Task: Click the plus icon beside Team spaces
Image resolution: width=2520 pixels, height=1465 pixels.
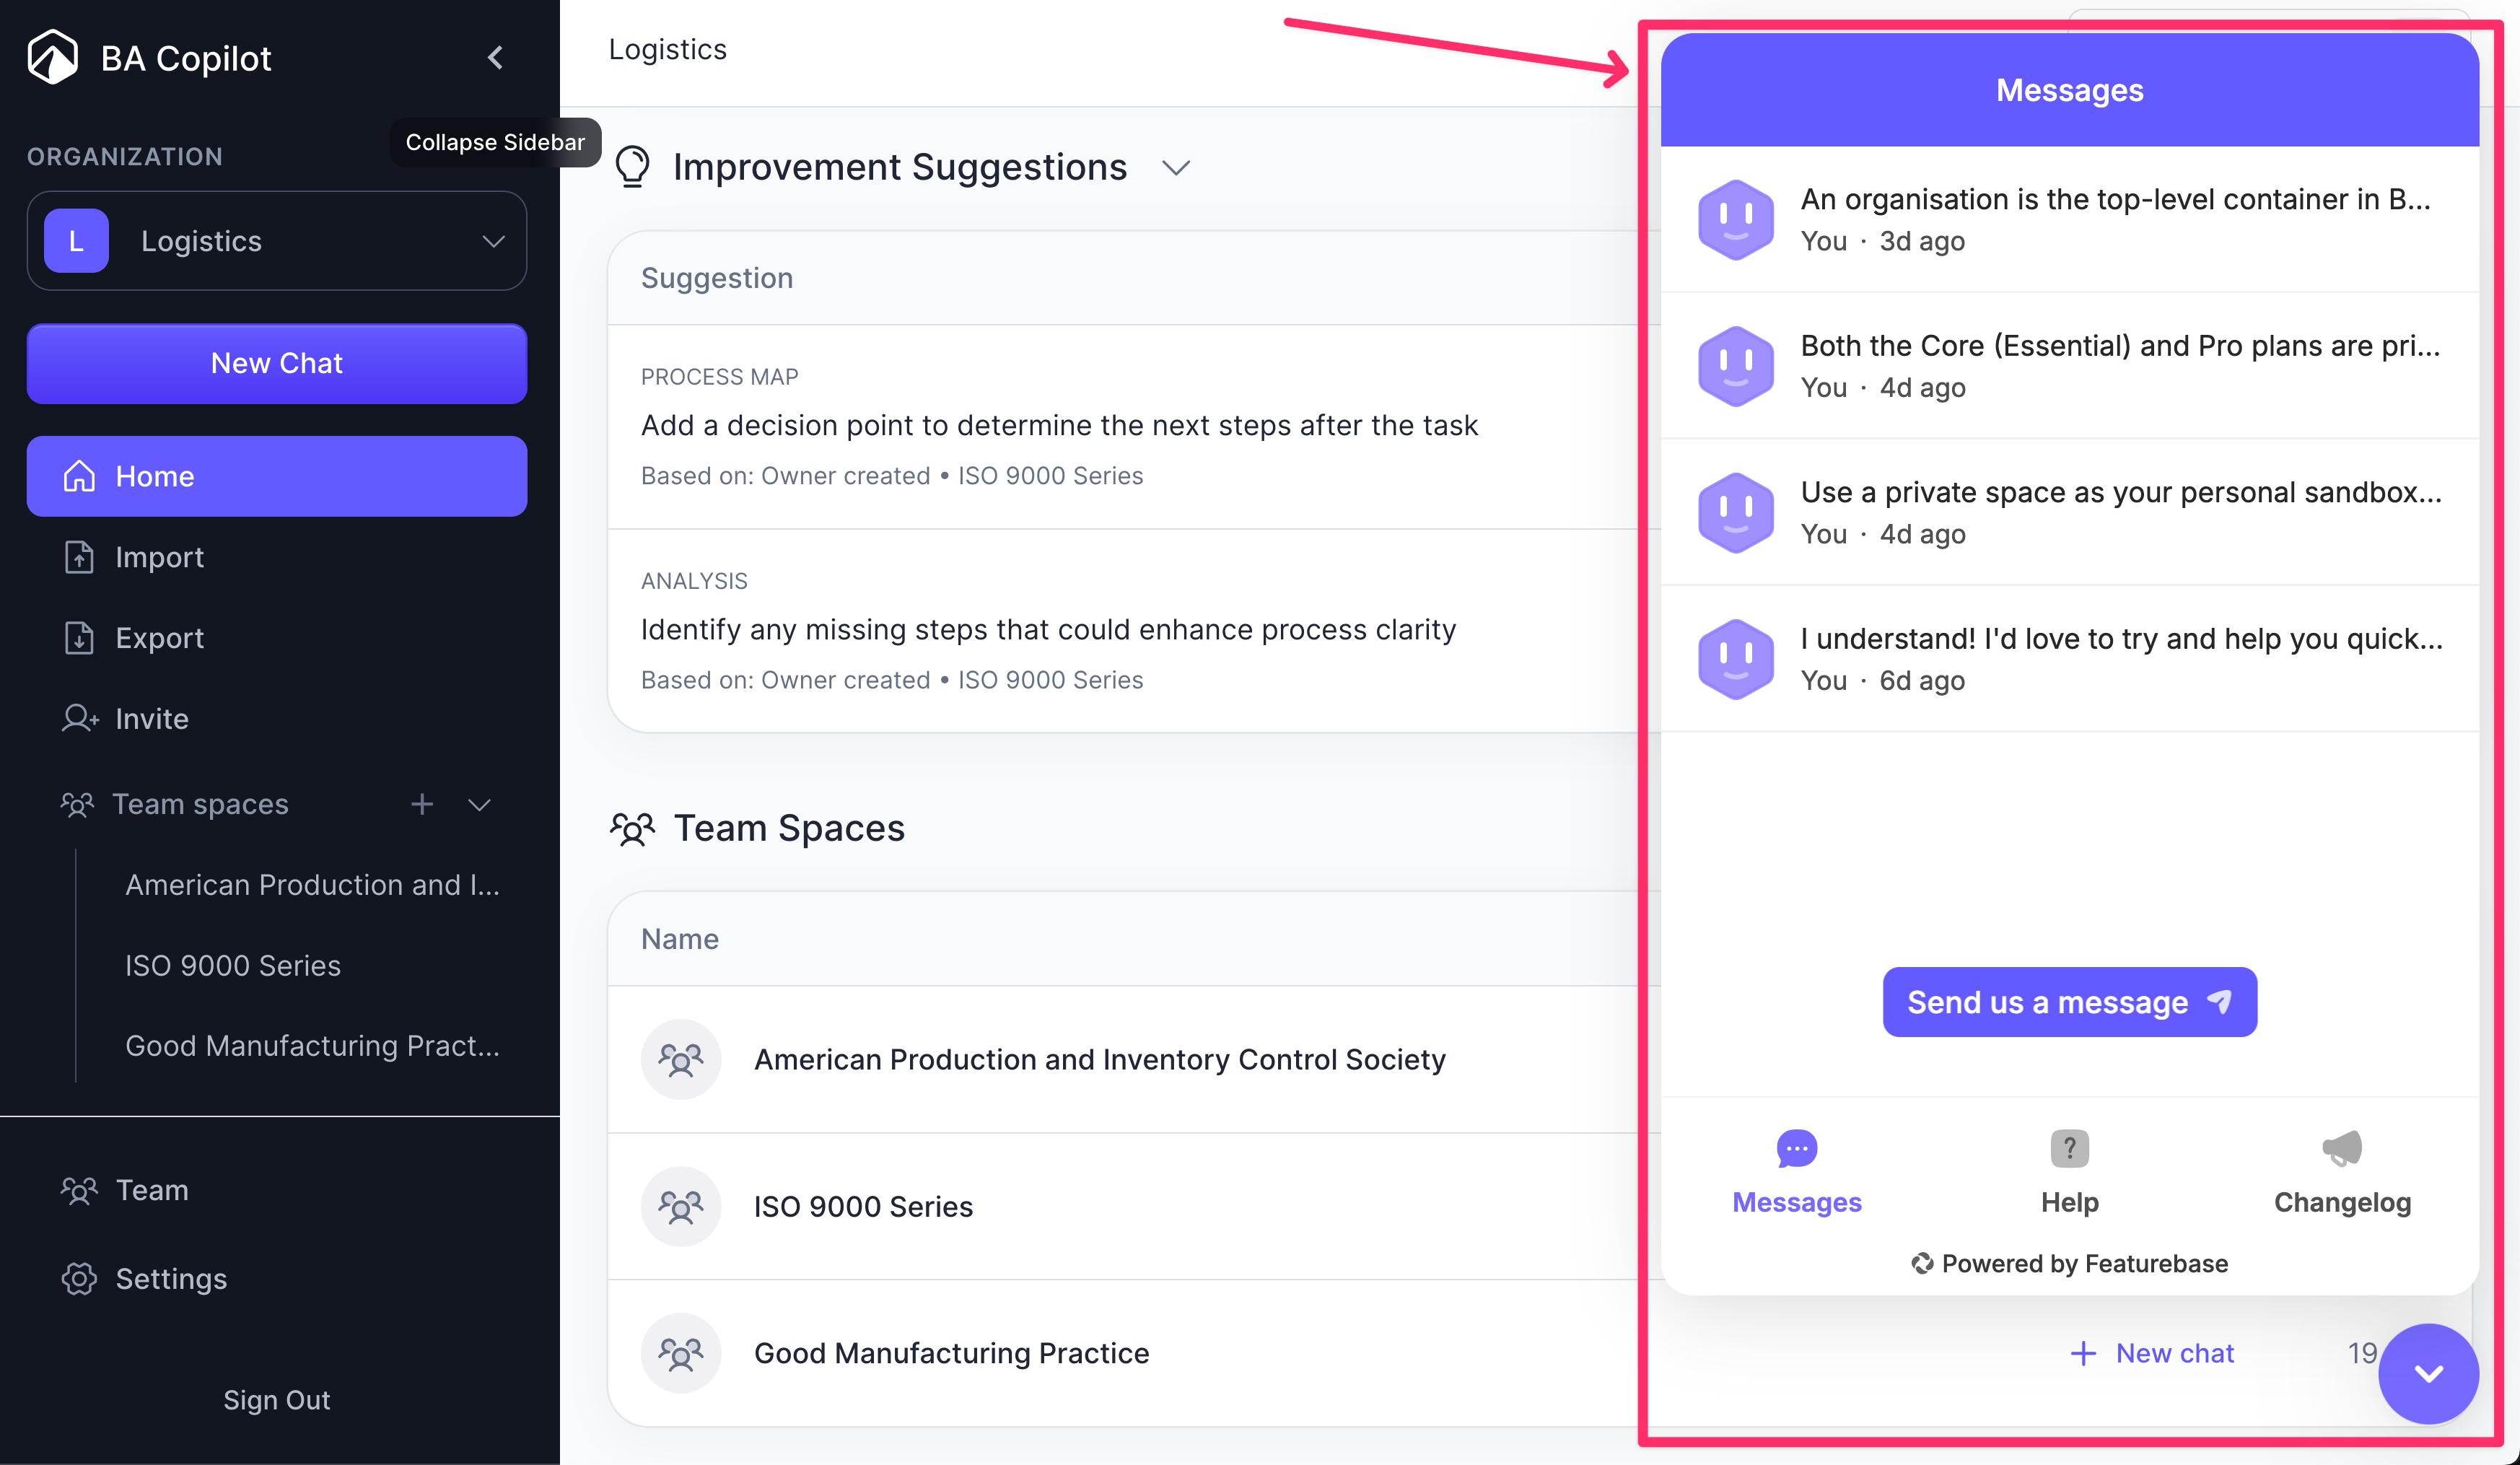Action: click(x=422, y=804)
